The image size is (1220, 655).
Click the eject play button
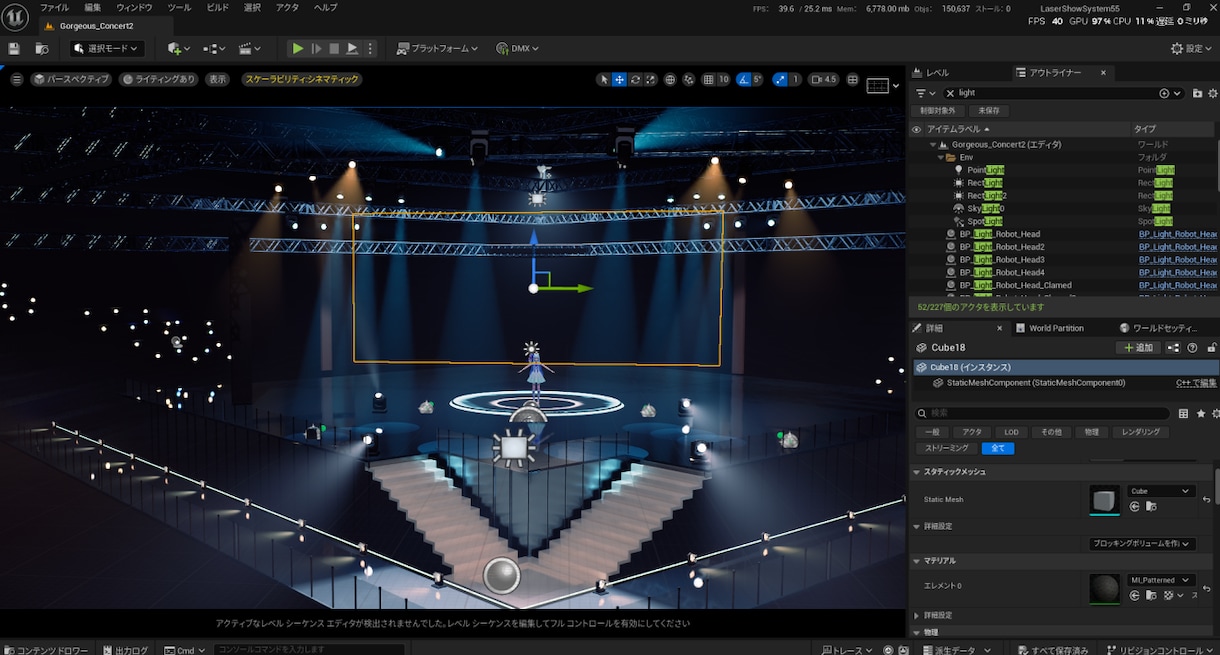coord(352,48)
